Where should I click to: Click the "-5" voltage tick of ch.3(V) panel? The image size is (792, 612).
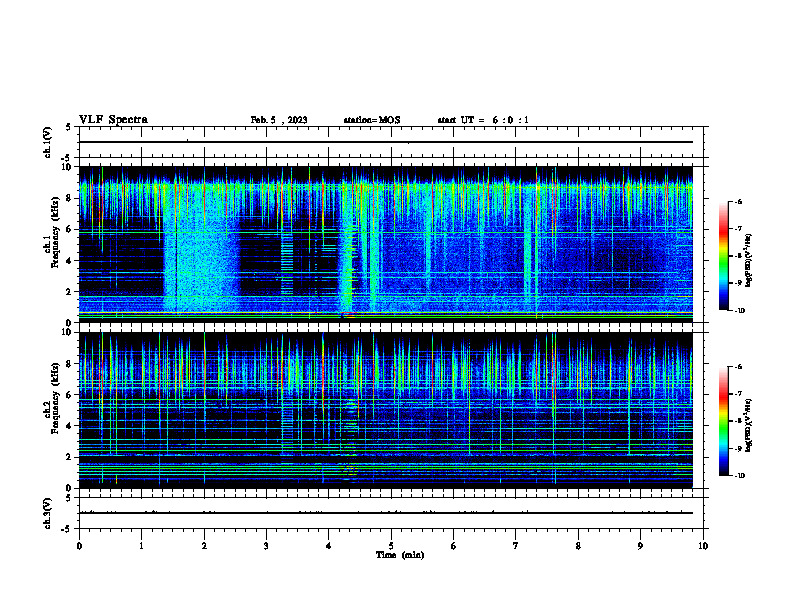pyautogui.click(x=67, y=529)
